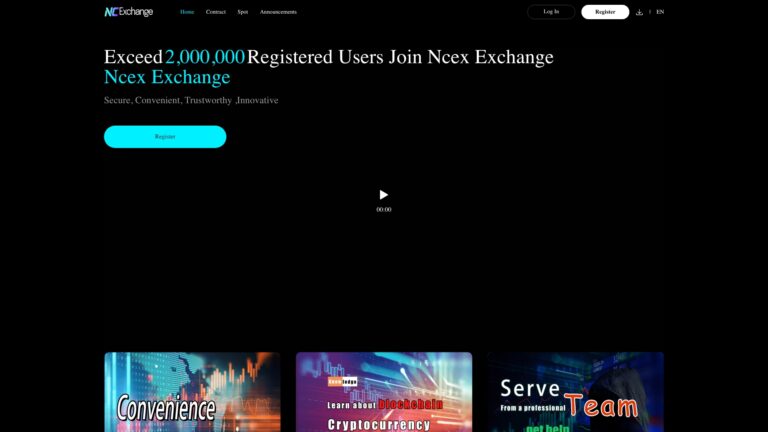
Task: Open the Announcements page
Action: coord(278,12)
